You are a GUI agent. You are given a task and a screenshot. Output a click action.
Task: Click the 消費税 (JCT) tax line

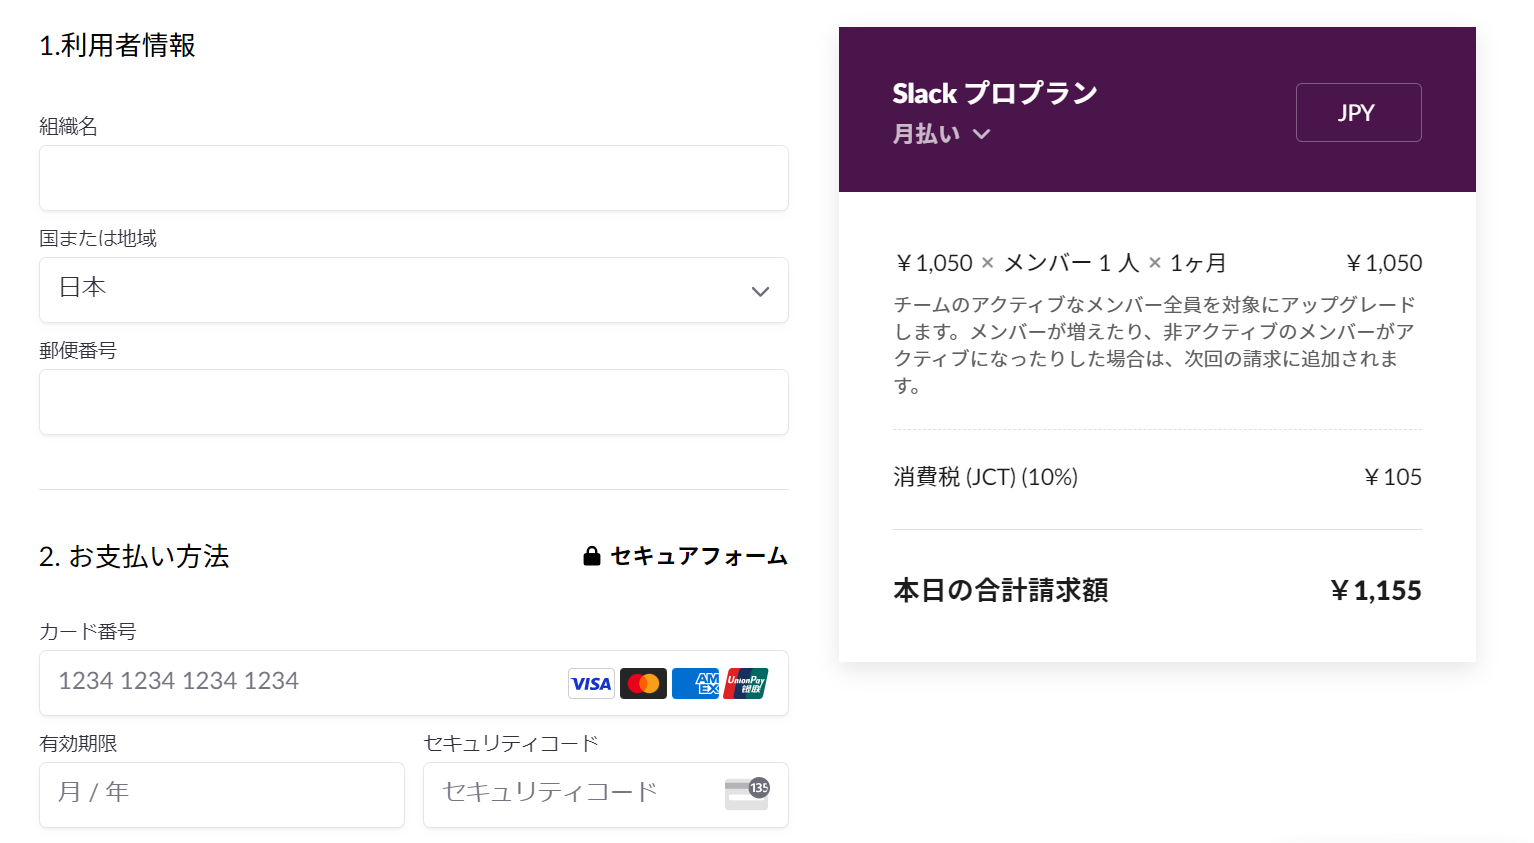pyautogui.click(x=986, y=477)
